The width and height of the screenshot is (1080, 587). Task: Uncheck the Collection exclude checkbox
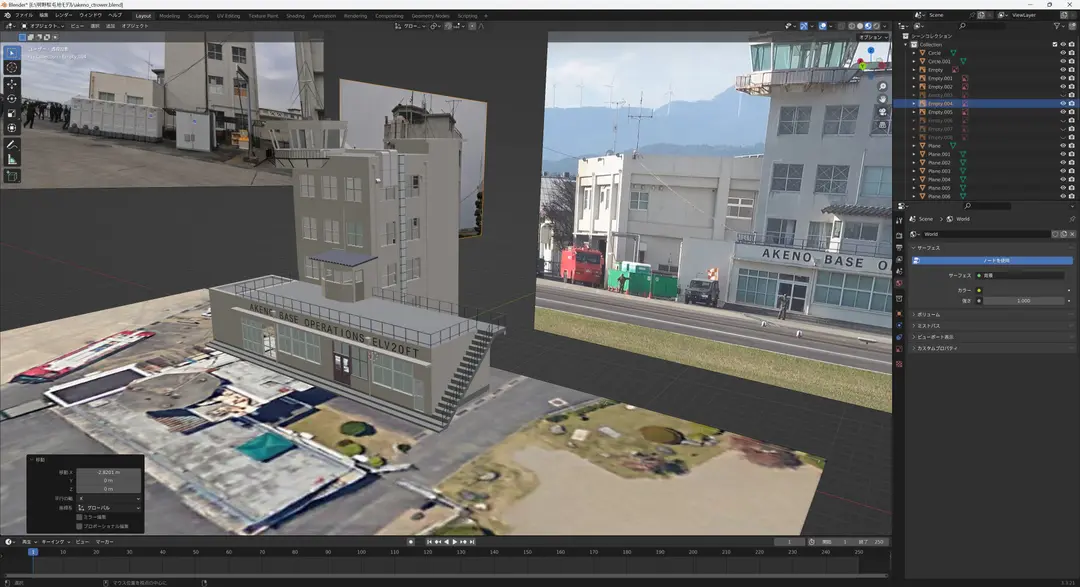click(x=1055, y=45)
